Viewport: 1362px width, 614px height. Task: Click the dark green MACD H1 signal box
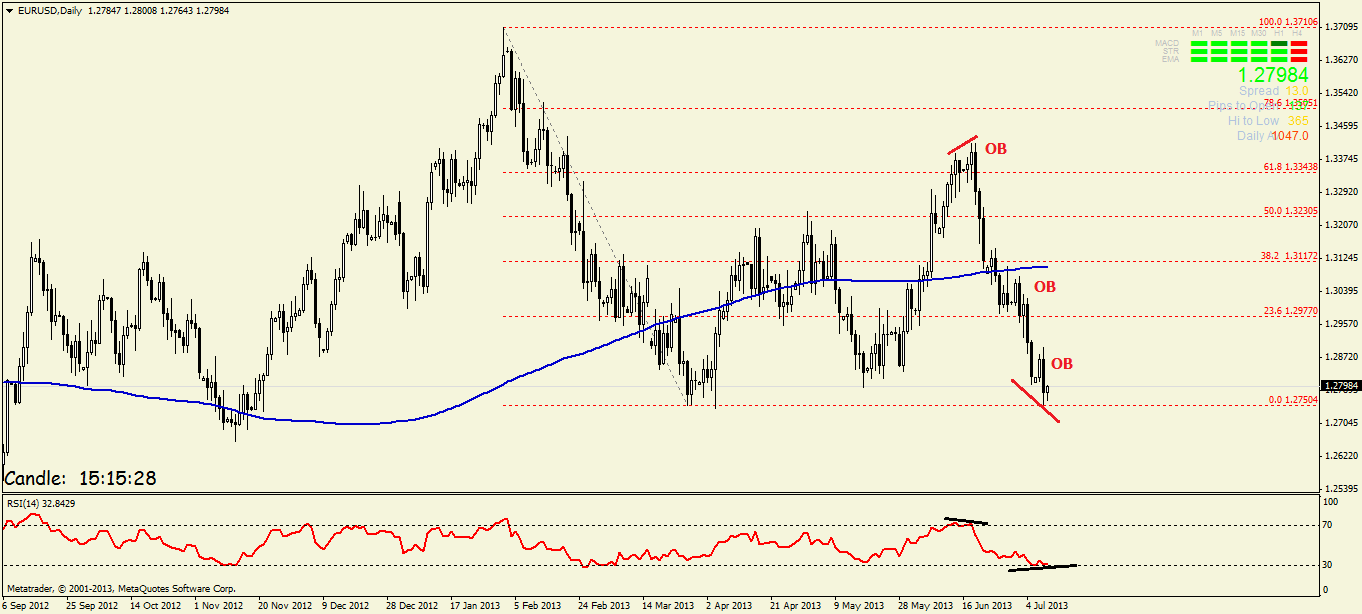tap(1279, 43)
